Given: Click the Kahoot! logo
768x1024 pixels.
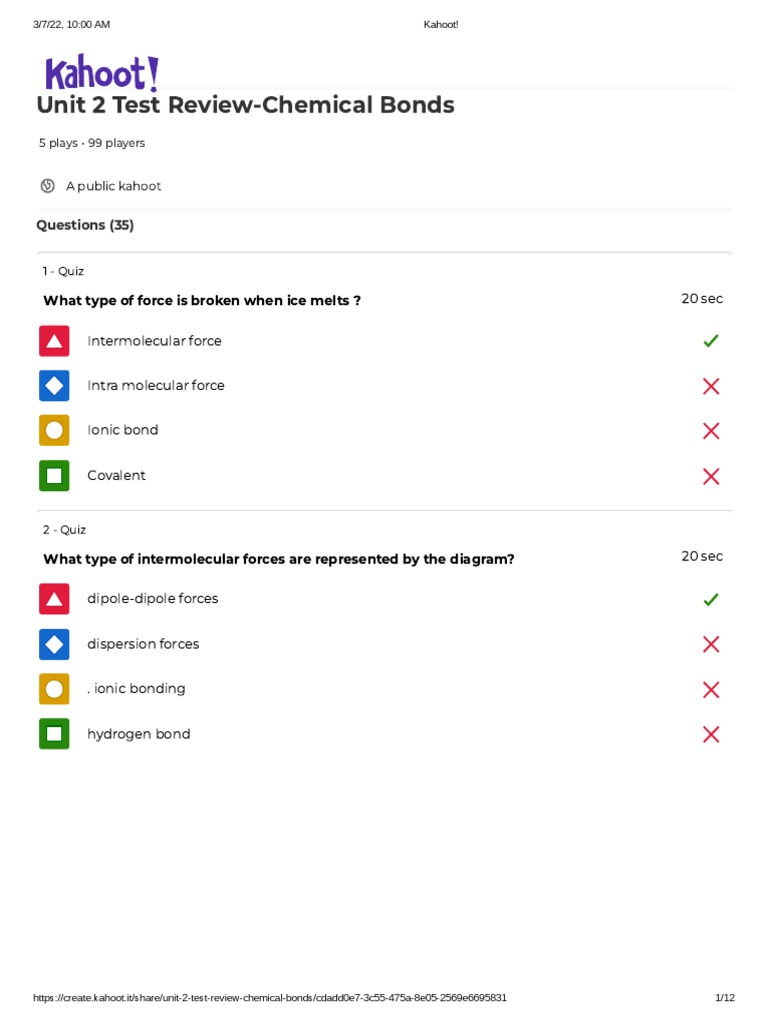Looking at the screenshot, I should coord(101,73).
